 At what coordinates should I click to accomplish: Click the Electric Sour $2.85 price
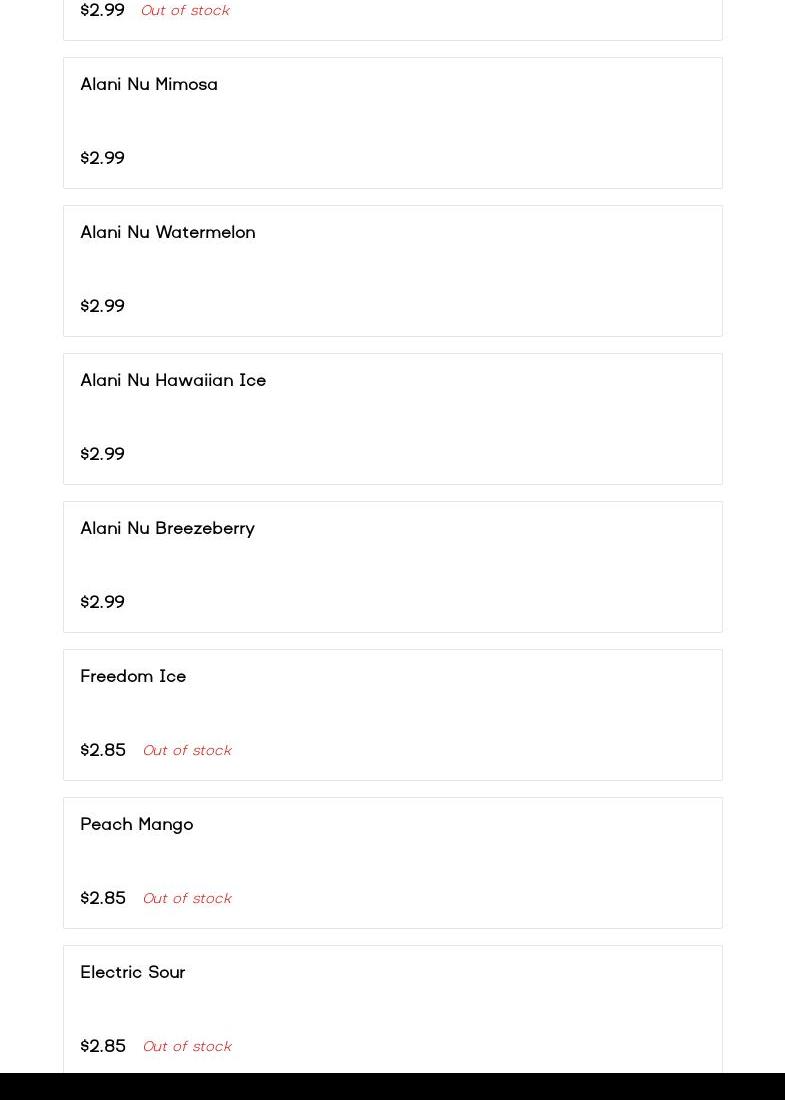point(103,1046)
